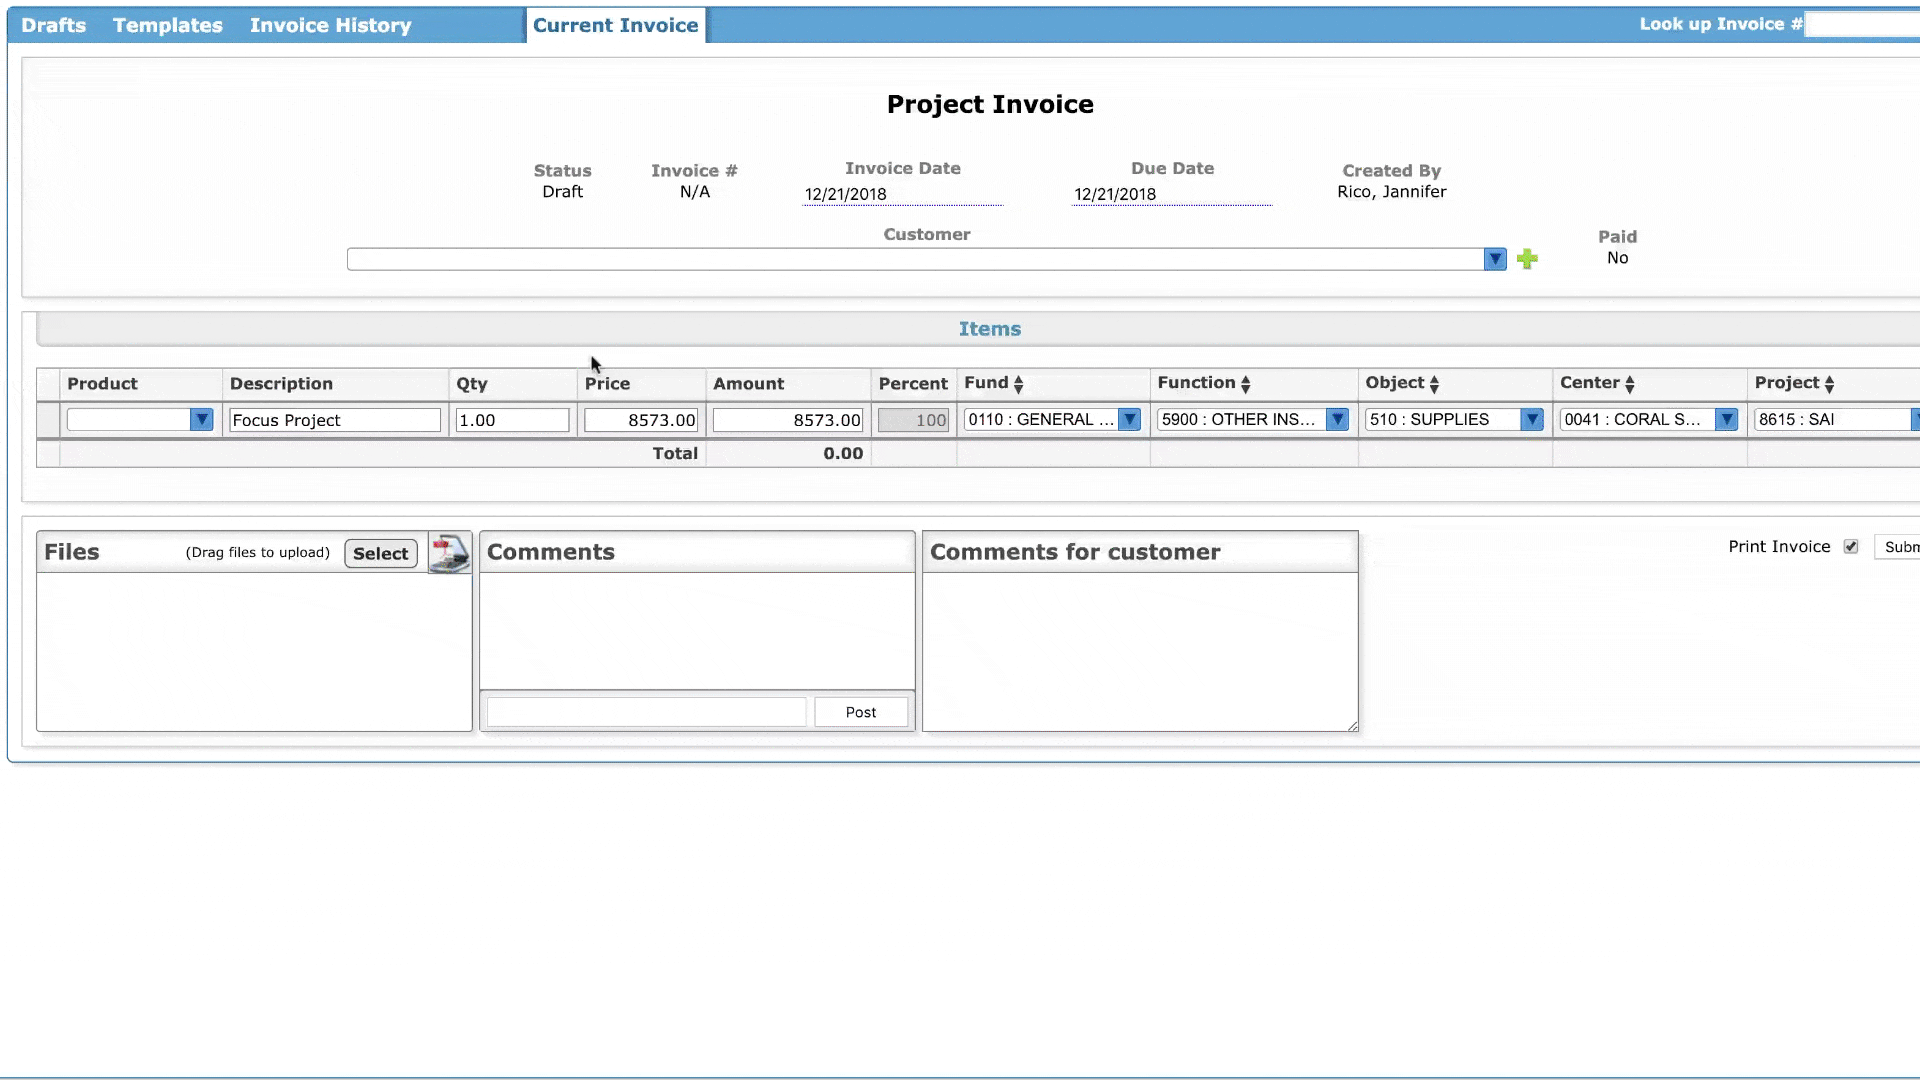This screenshot has height=1080, width=1920.
Task: Open the scanner icon in the Files panel
Action: click(450, 552)
